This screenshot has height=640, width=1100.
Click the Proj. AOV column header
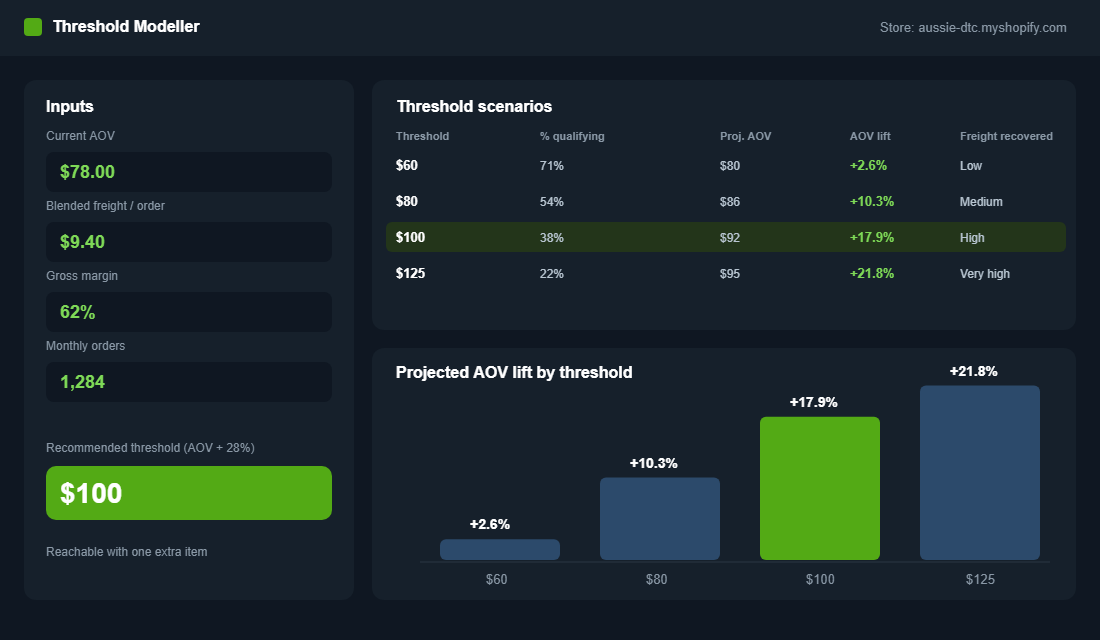tap(745, 136)
